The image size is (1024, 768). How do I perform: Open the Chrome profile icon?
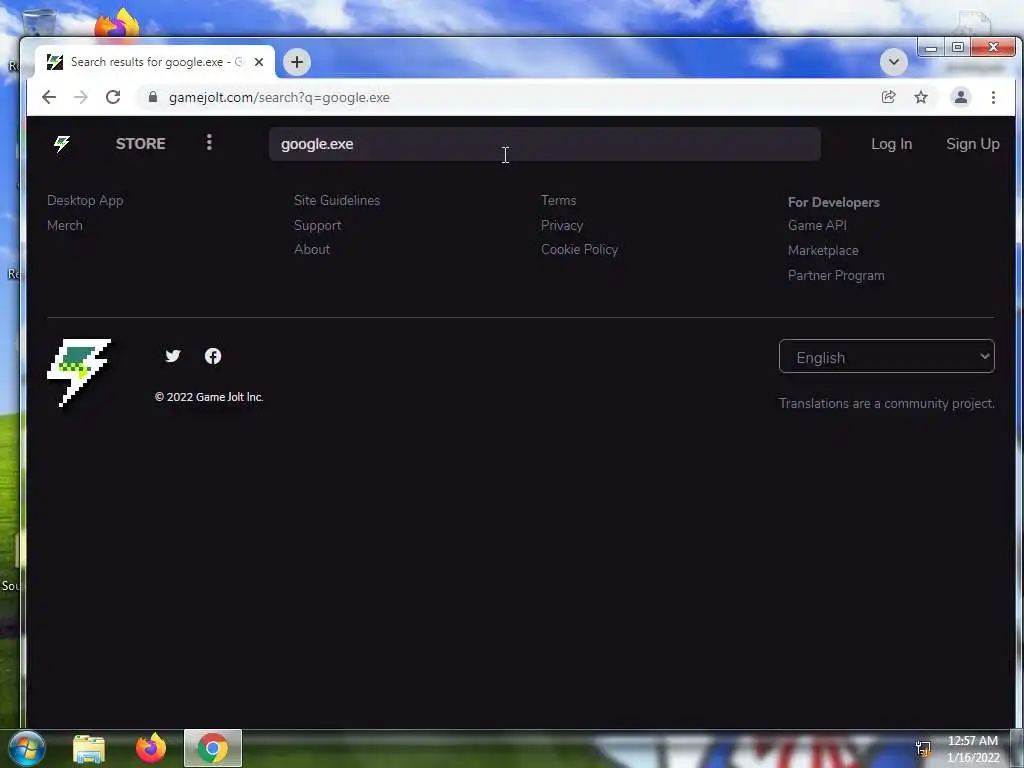[x=961, y=97]
